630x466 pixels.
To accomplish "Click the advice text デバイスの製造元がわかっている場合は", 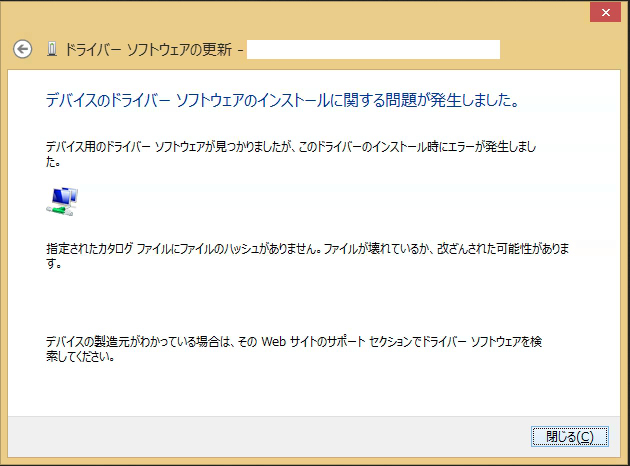I will [x=294, y=349].
